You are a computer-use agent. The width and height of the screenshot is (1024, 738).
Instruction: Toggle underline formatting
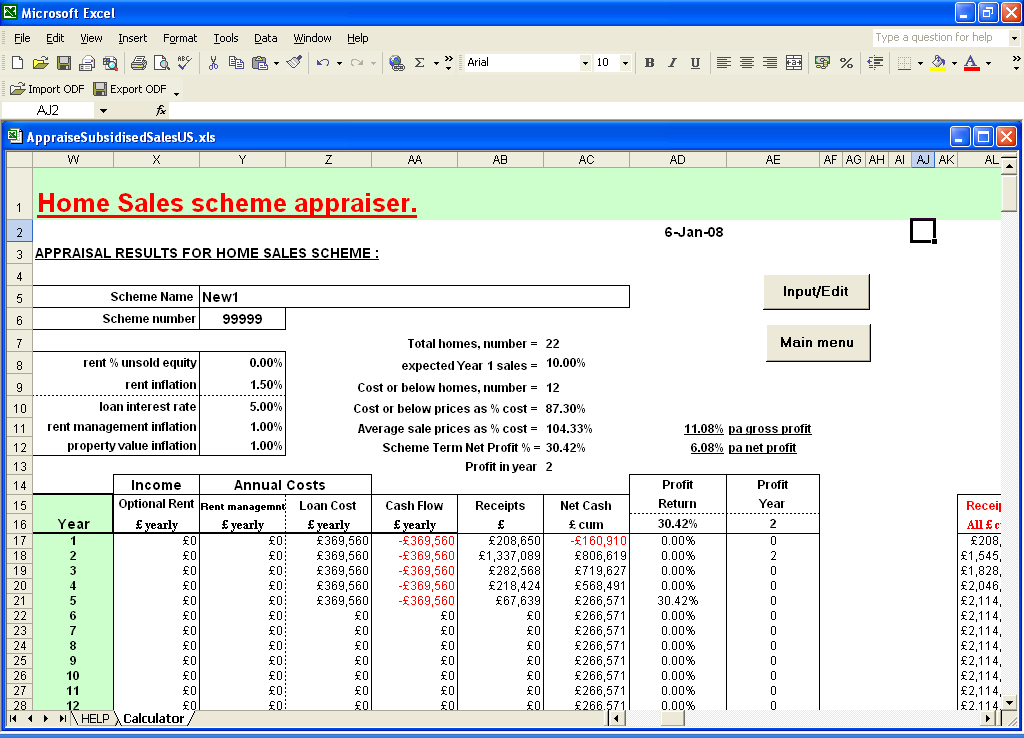tap(696, 63)
